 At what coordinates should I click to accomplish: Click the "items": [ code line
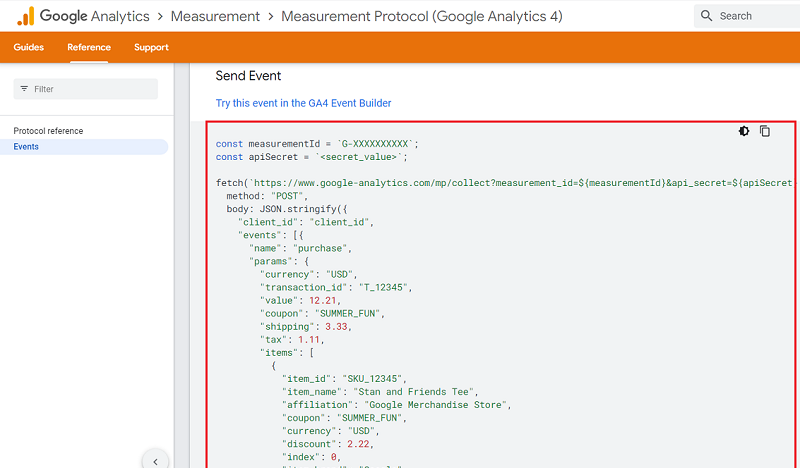287,353
